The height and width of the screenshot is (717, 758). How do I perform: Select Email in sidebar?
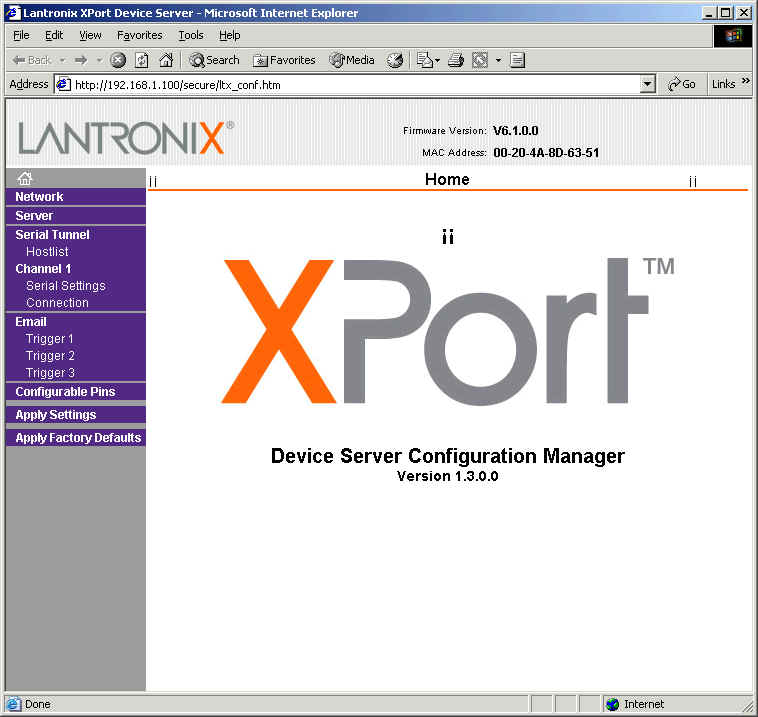tap(30, 322)
